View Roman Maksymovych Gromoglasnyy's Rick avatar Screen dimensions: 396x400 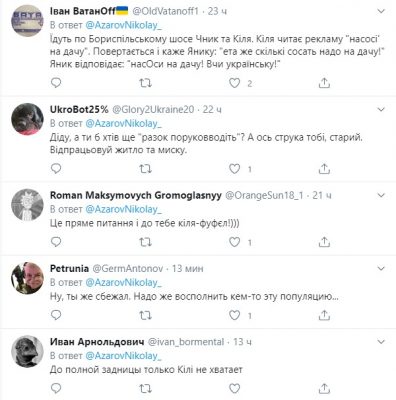click(27, 205)
